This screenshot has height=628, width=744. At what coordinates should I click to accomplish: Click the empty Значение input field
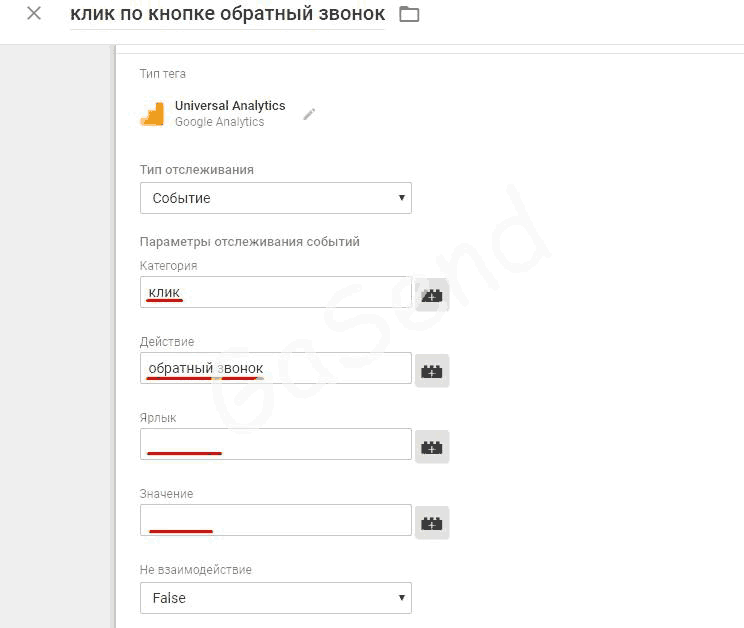(276, 520)
